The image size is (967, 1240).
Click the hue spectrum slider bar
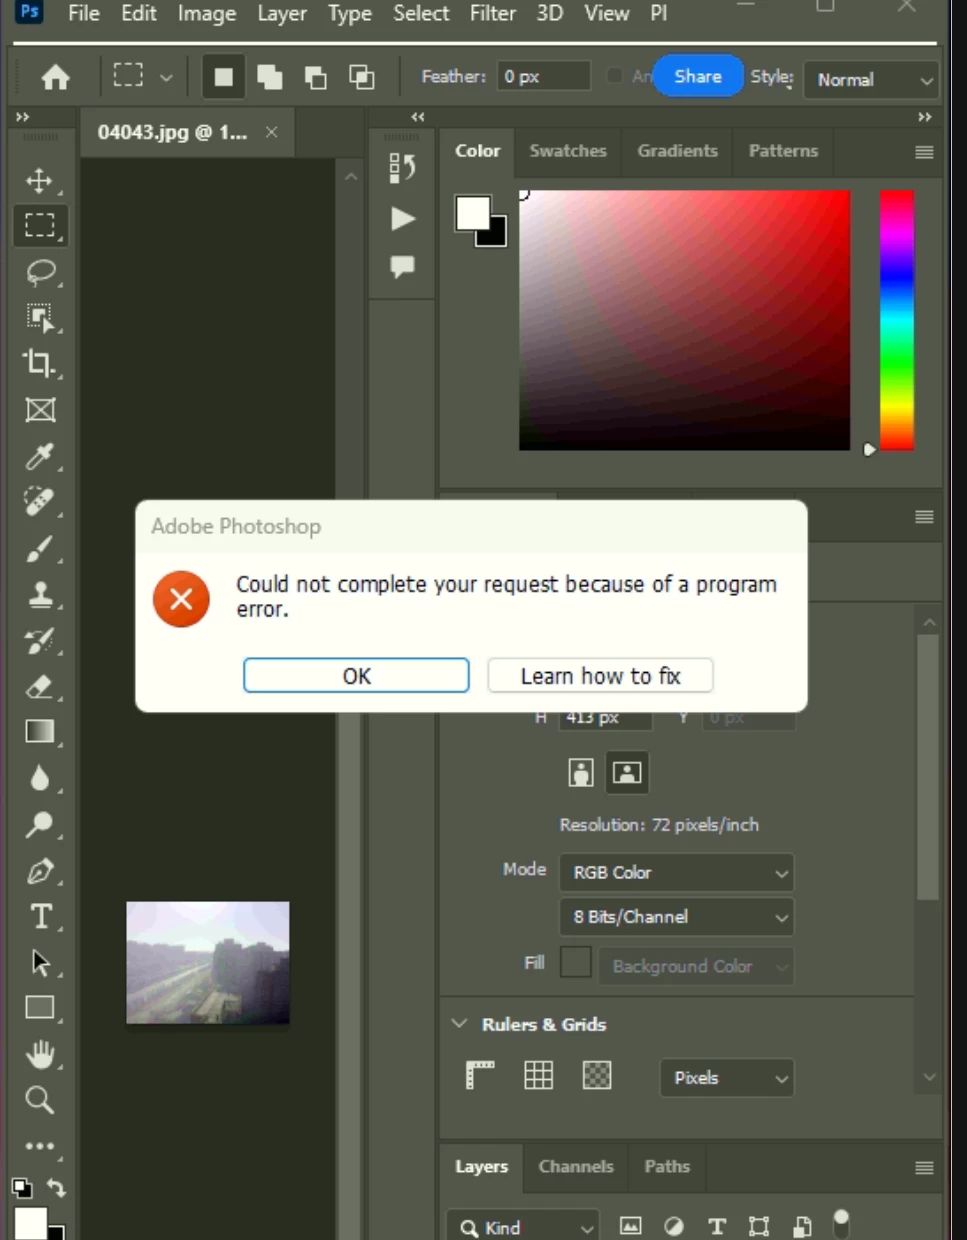(x=897, y=320)
